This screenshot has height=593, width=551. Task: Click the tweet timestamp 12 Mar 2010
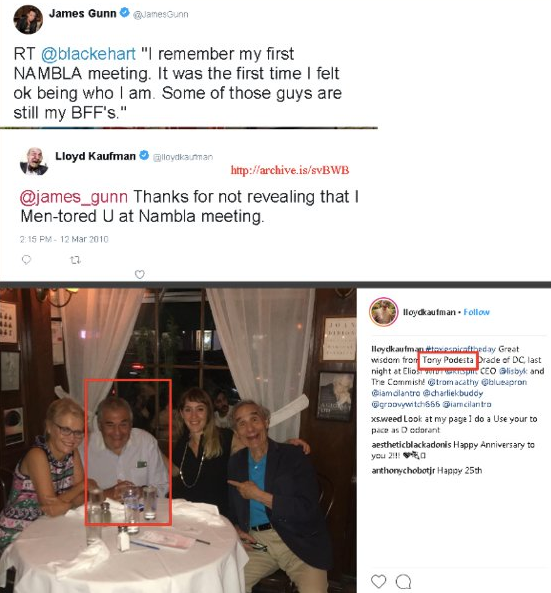click(84, 239)
